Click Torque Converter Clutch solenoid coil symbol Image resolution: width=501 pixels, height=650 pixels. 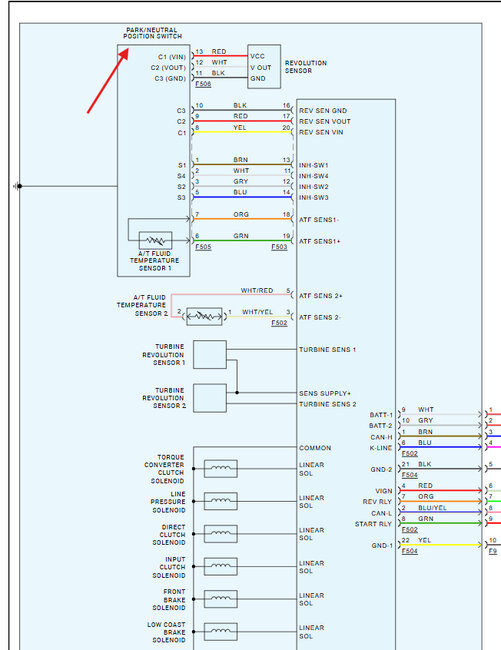[x=221, y=468]
